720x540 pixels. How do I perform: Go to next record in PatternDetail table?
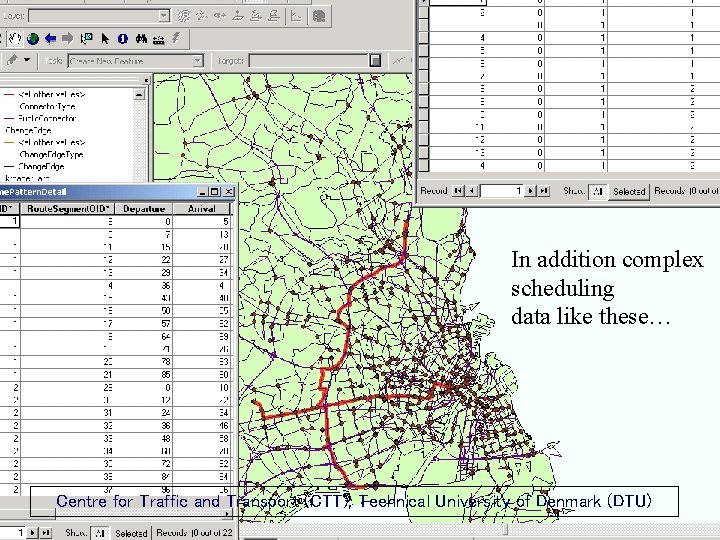33,533
